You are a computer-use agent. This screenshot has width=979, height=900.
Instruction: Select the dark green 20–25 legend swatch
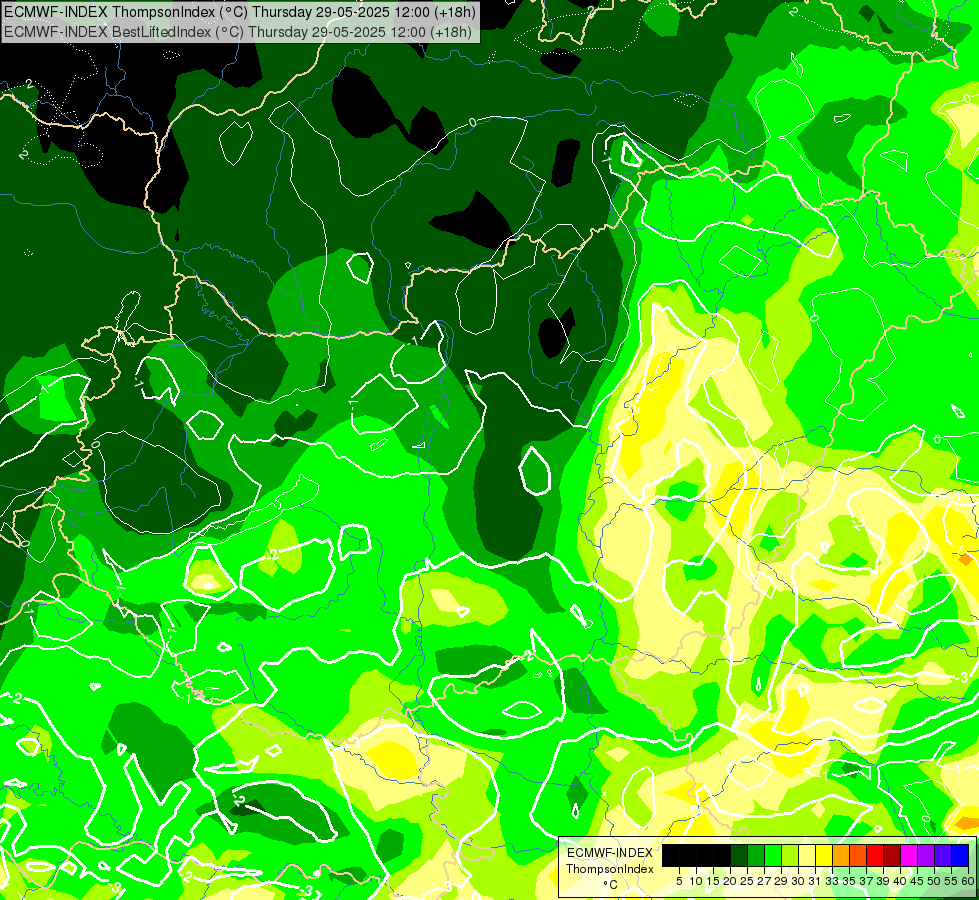739,855
